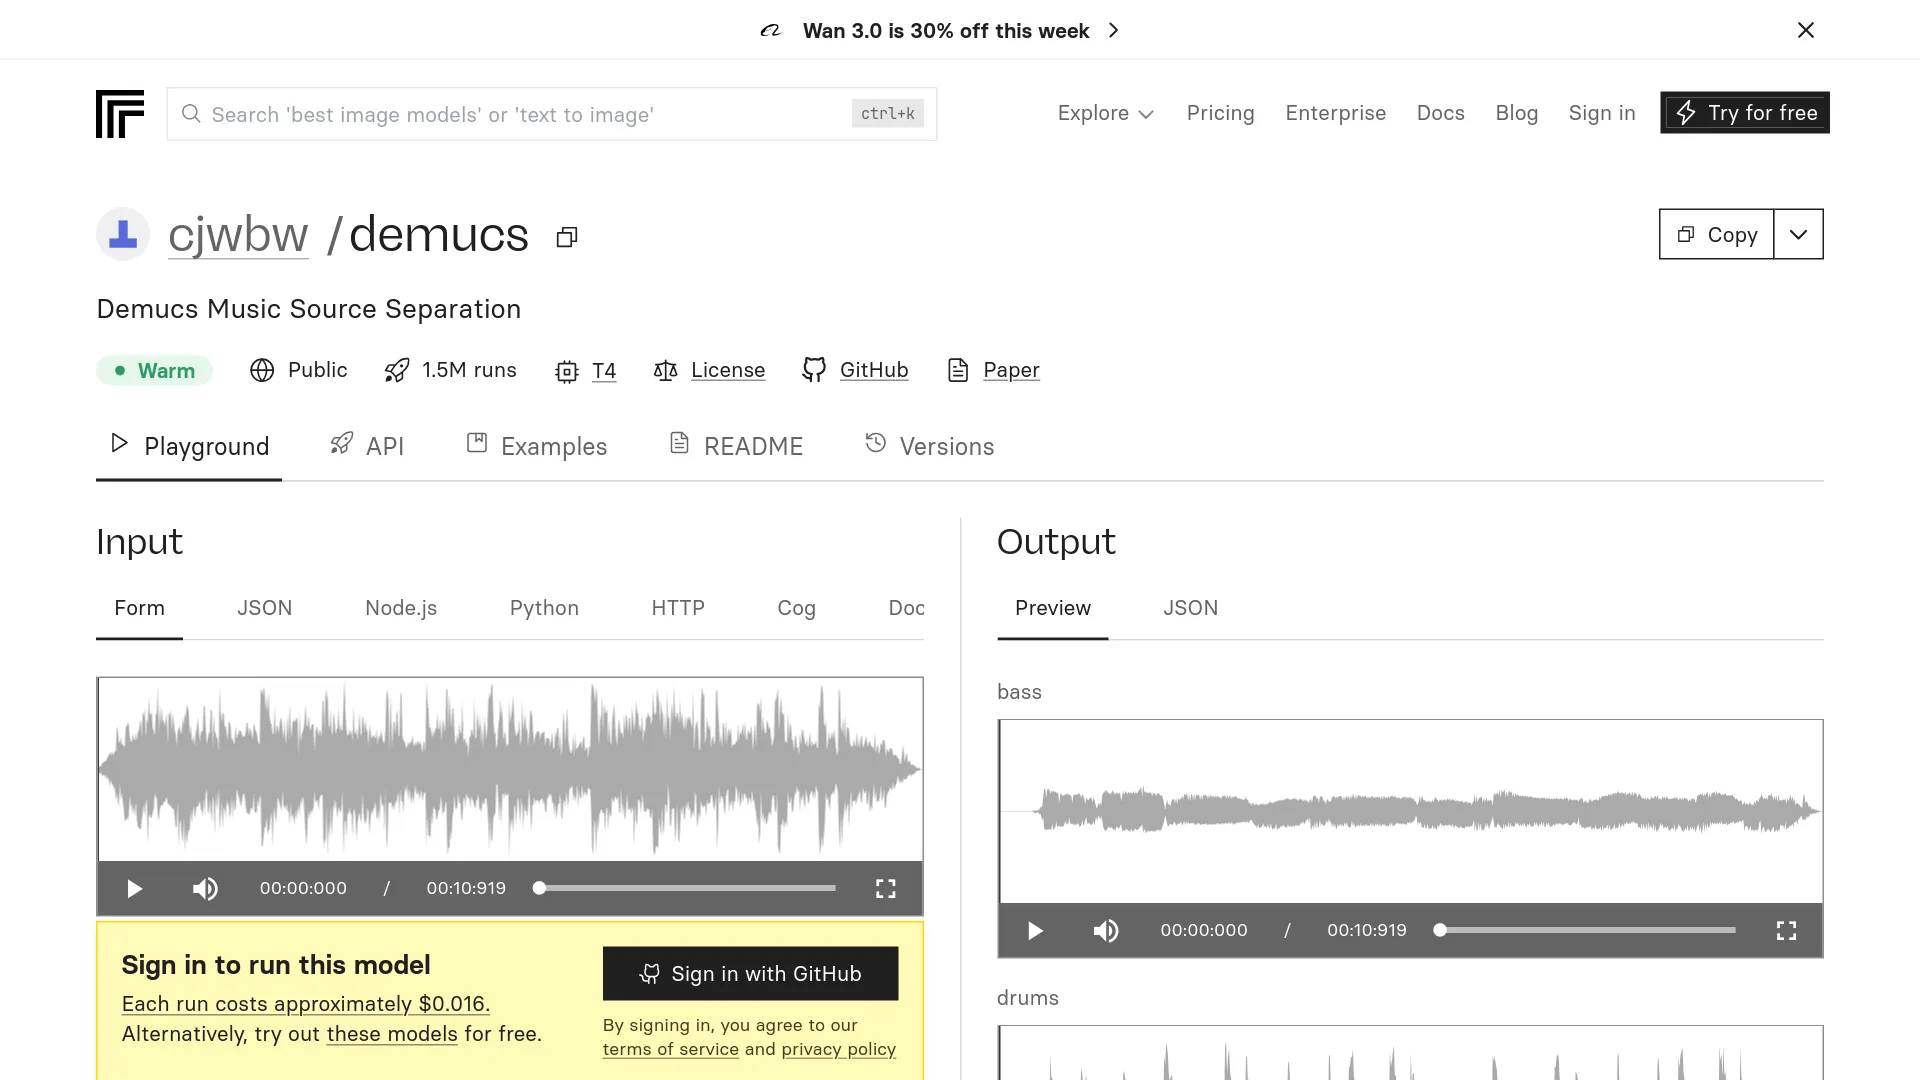Sign in with GitHub
Screen dimensions: 1920x1080
(750, 974)
